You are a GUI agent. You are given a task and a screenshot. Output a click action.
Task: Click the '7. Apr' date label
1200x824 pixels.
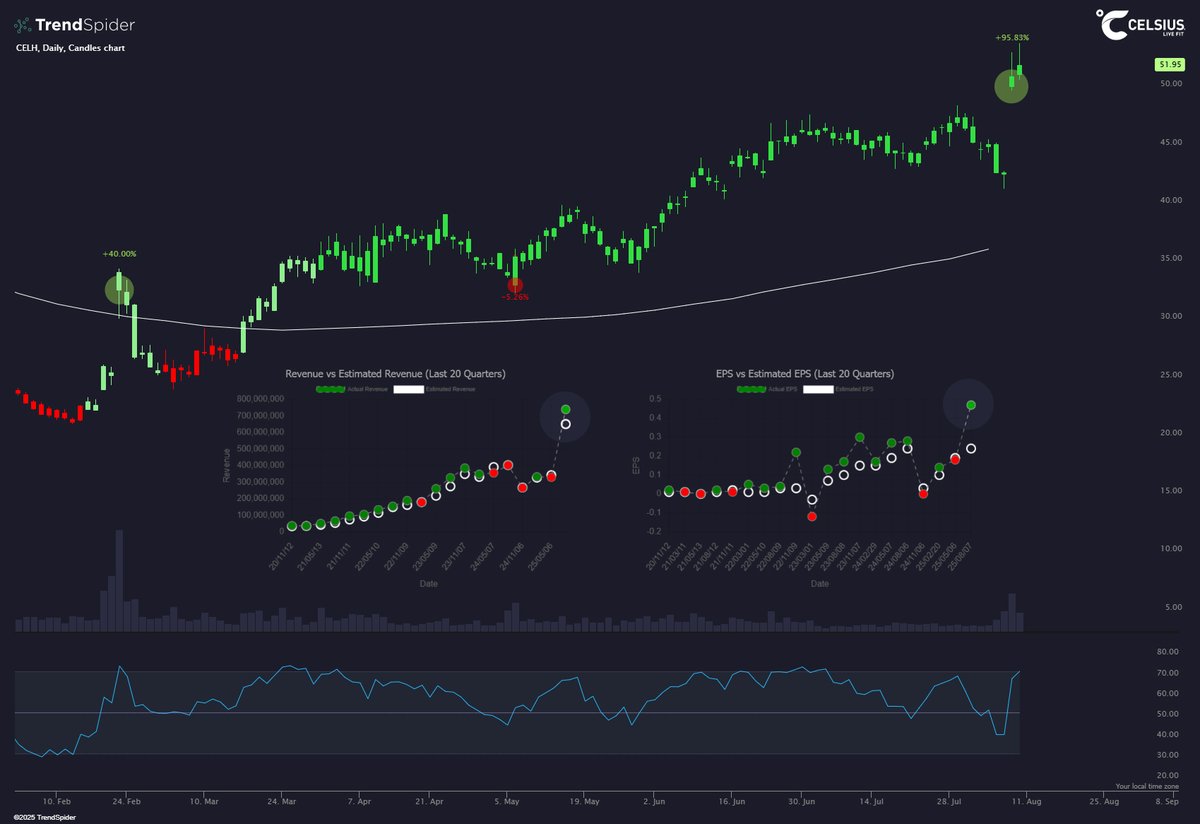click(358, 801)
